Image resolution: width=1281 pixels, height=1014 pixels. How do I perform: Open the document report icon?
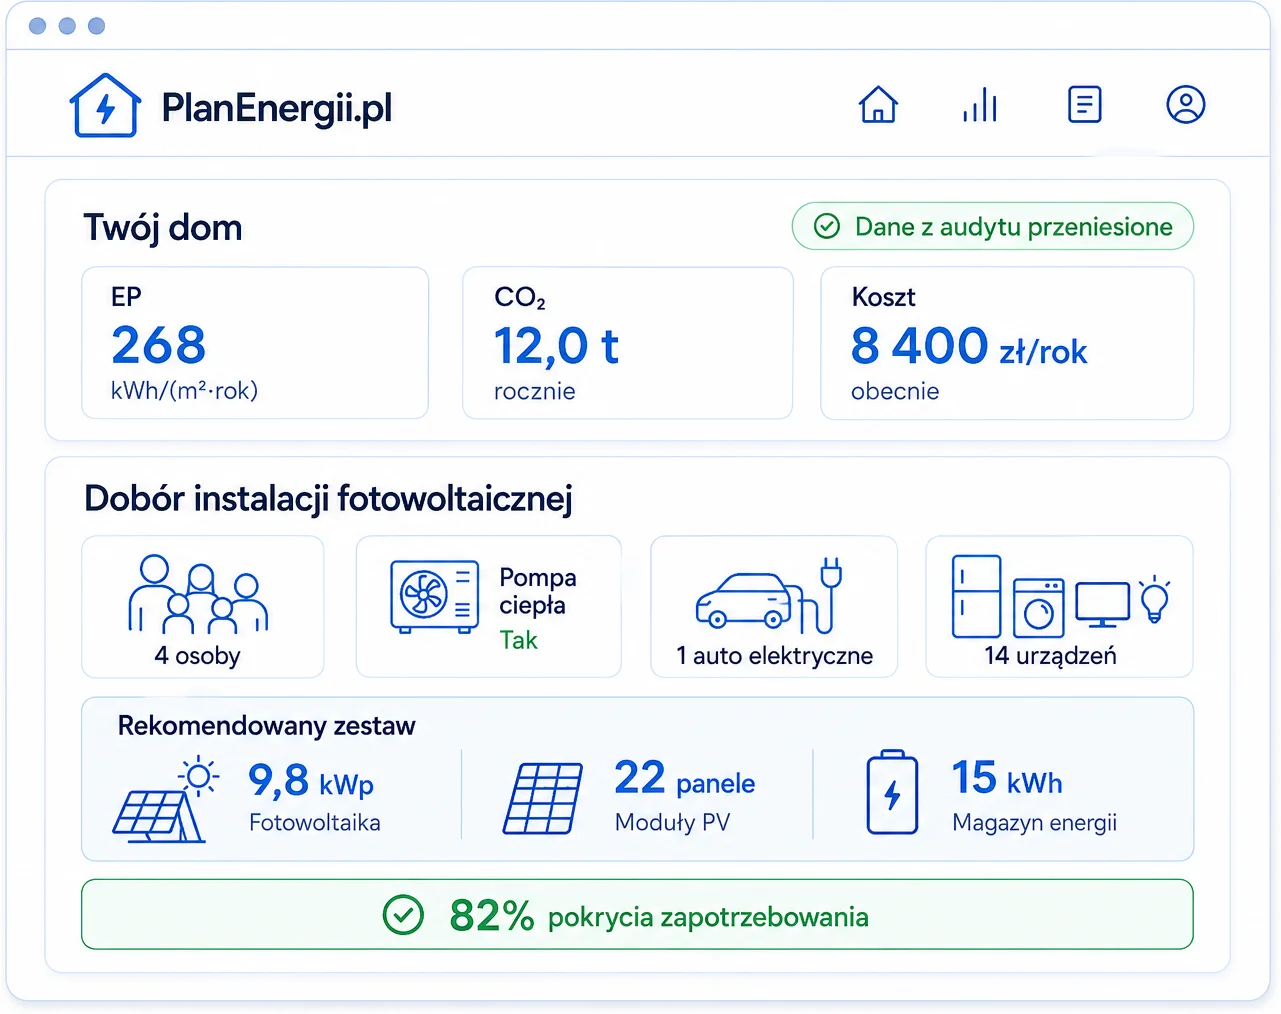[1084, 104]
